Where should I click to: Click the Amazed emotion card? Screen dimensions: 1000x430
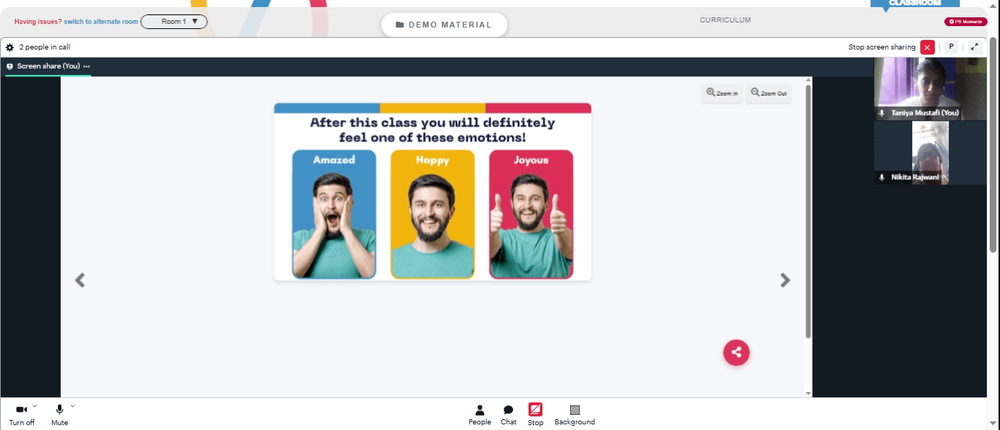click(334, 214)
